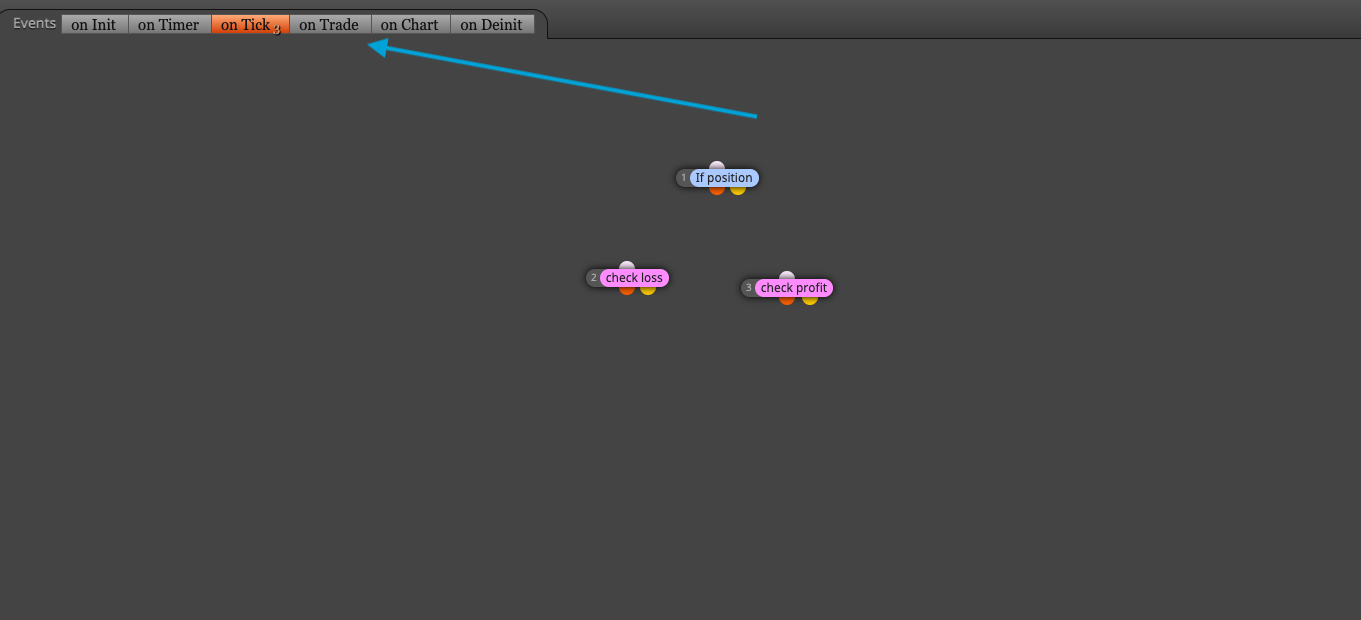
Task: Switch to the on Init event tab
Action: coord(94,24)
